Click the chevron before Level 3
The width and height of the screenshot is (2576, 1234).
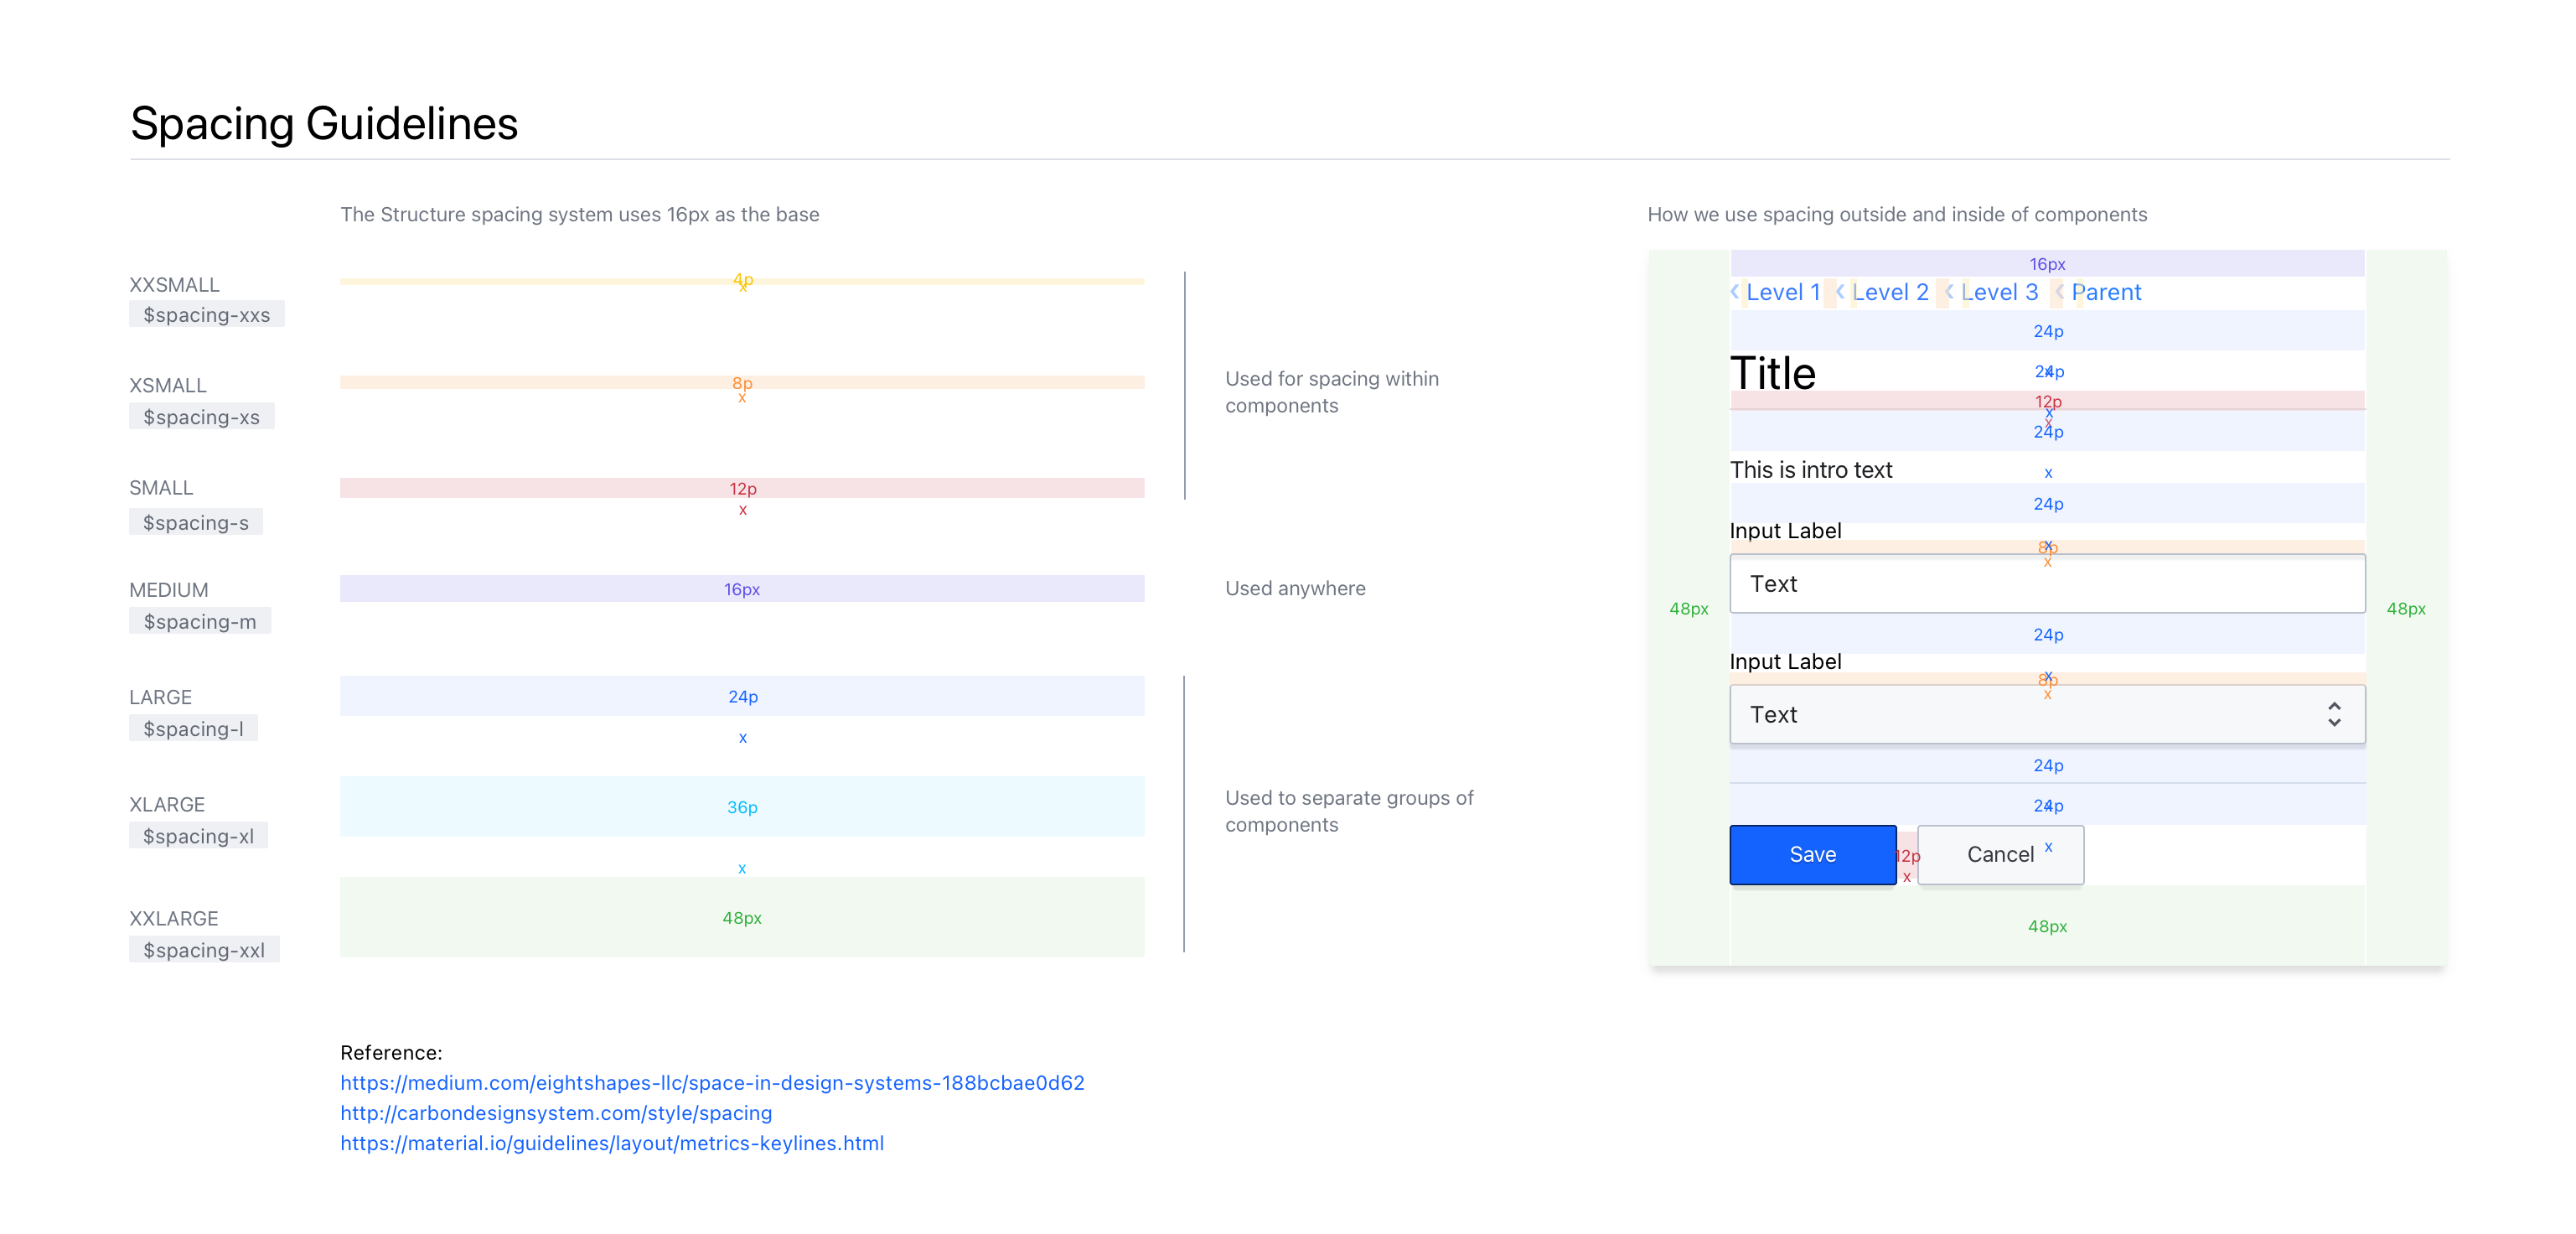coord(1949,291)
